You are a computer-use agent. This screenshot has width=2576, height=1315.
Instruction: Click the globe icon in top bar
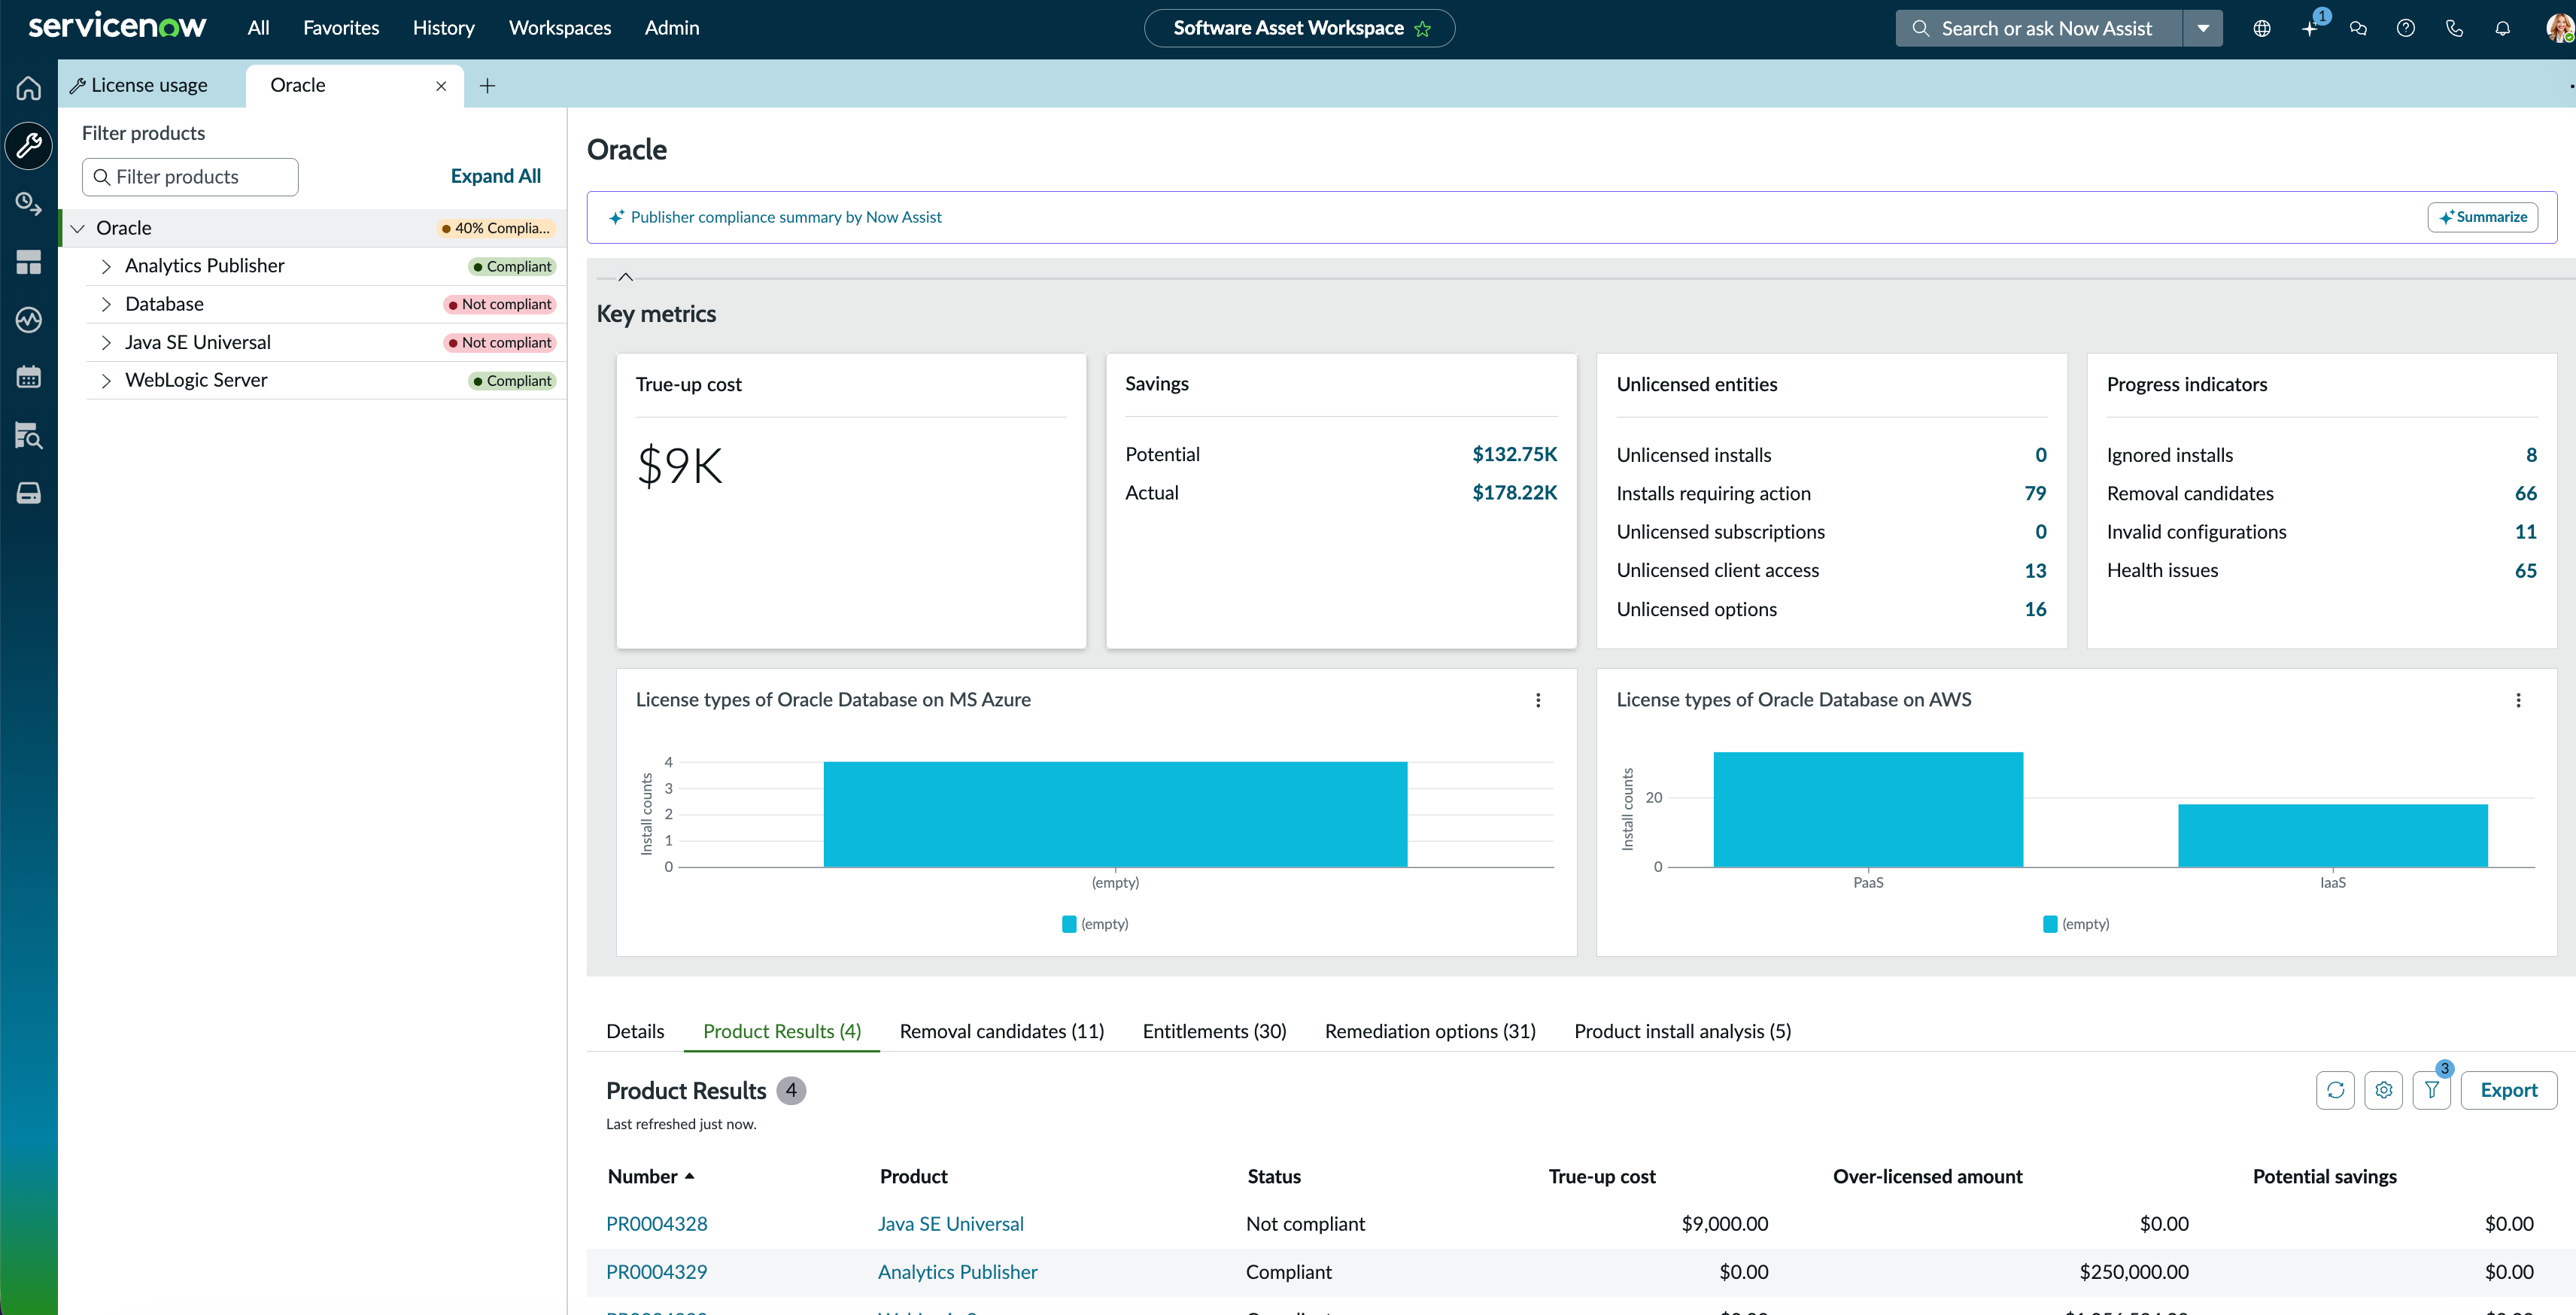pyautogui.click(x=2262, y=28)
